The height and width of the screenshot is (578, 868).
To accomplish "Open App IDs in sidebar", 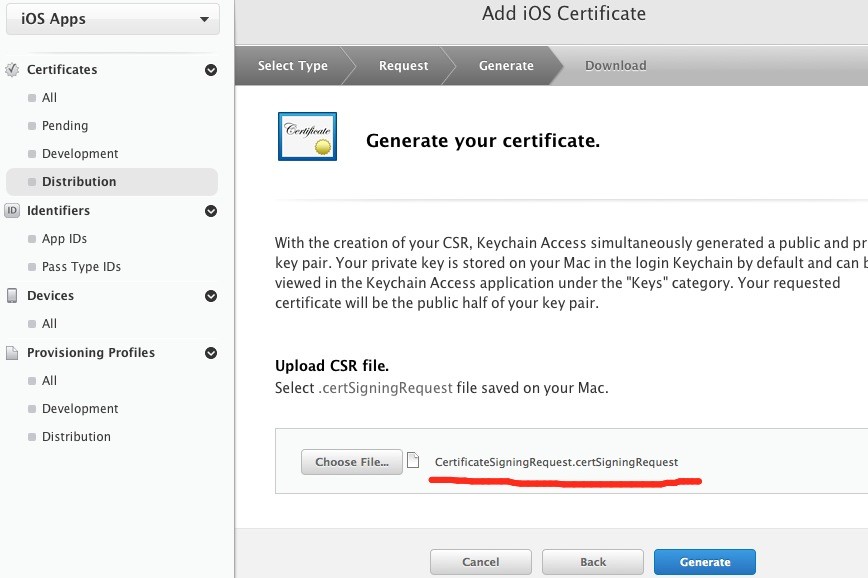I will pyautogui.click(x=64, y=239).
